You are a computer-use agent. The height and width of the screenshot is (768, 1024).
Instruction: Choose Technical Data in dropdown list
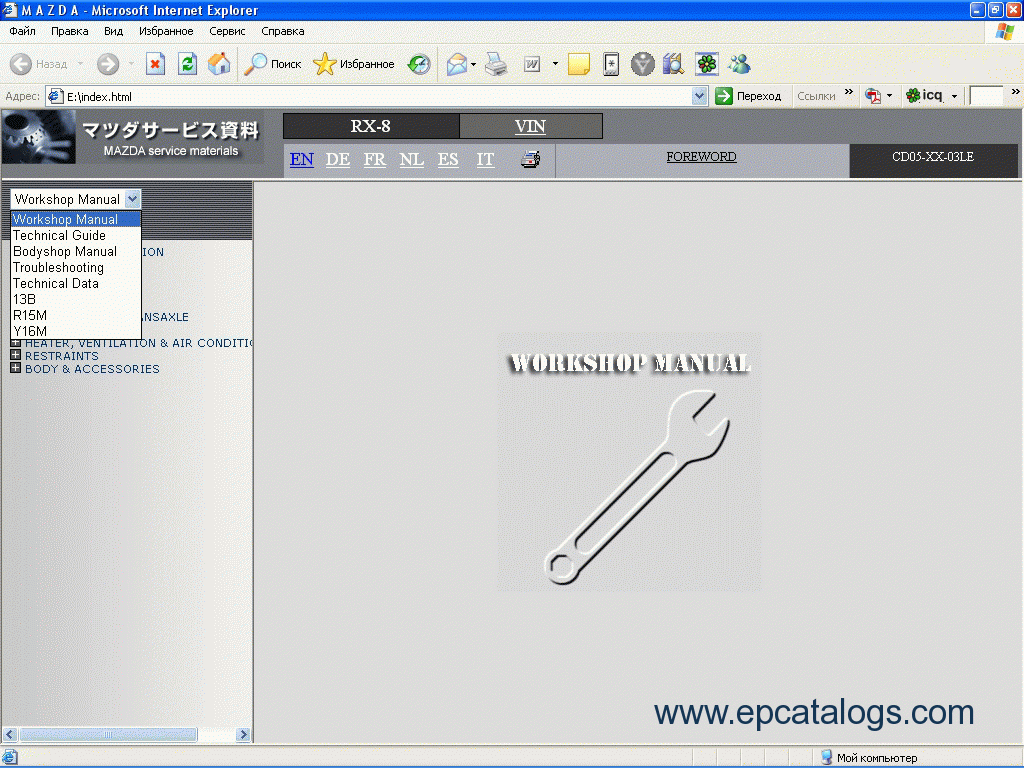pyautogui.click(x=76, y=283)
